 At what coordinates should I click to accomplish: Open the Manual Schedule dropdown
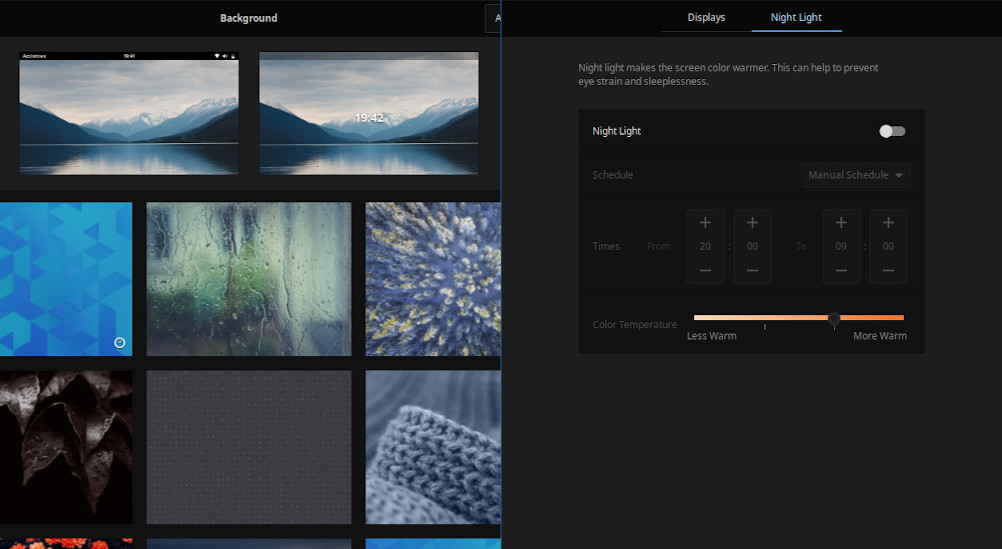click(855, 175)
